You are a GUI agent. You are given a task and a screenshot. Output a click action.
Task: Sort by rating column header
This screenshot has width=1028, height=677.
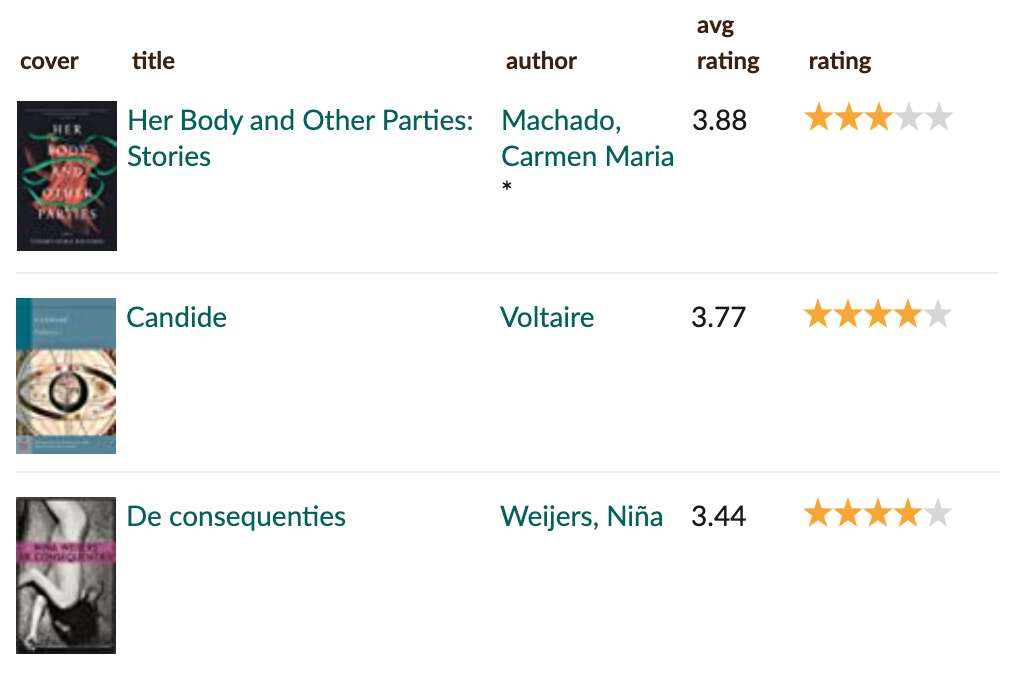840,61
